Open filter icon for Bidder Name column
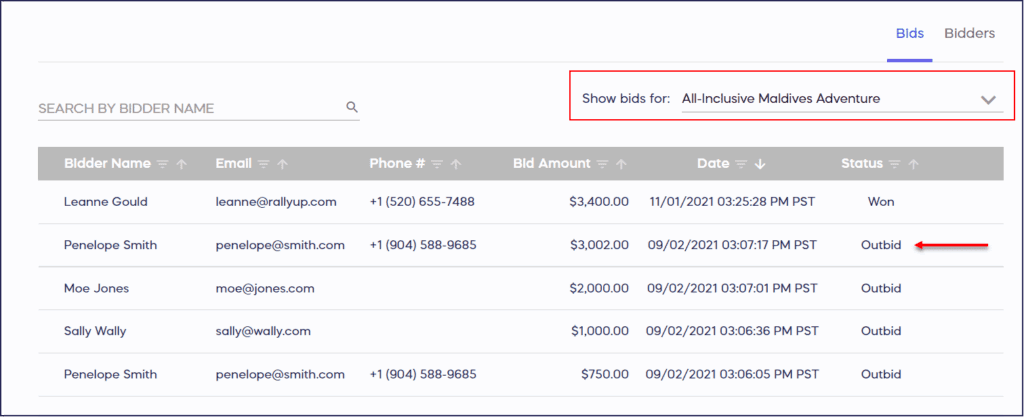 click(163, 164)
